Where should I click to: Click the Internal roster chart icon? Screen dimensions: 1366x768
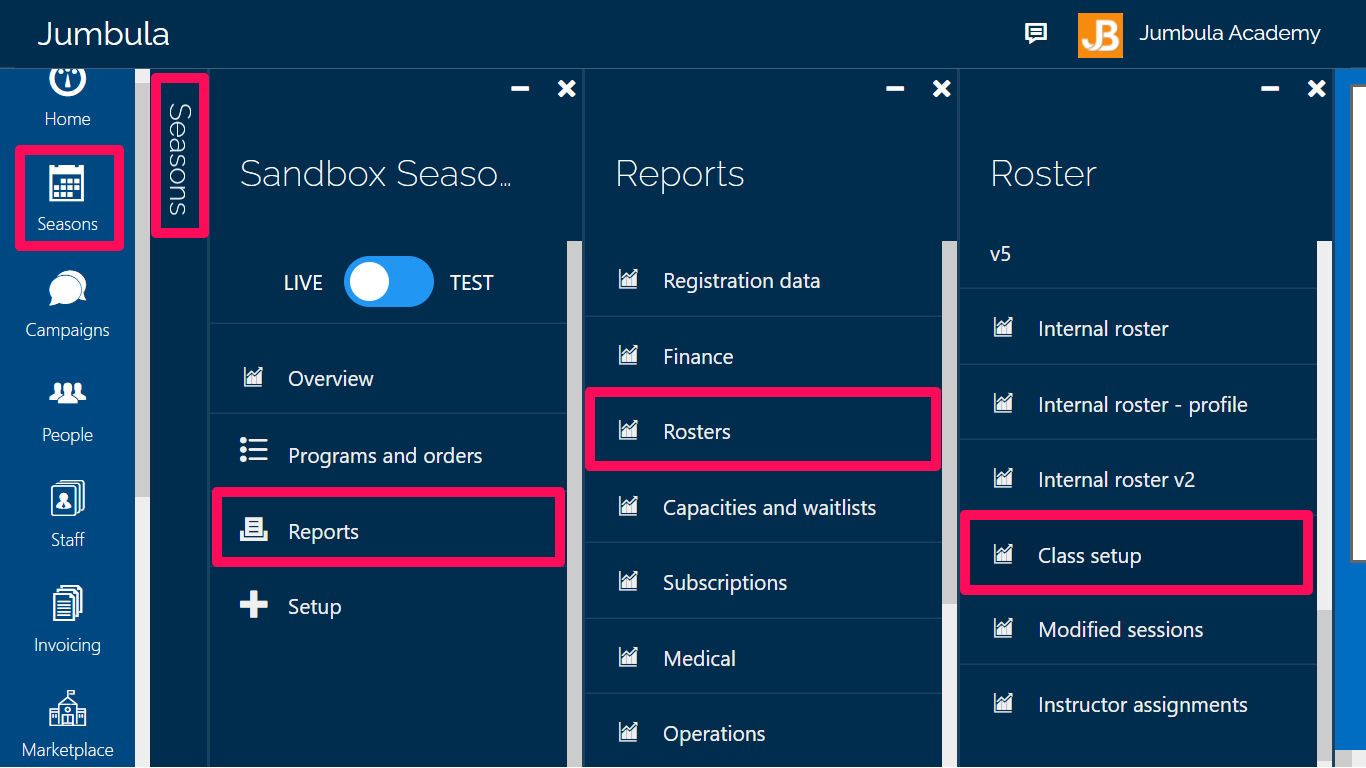click(x=1003, y=326)
